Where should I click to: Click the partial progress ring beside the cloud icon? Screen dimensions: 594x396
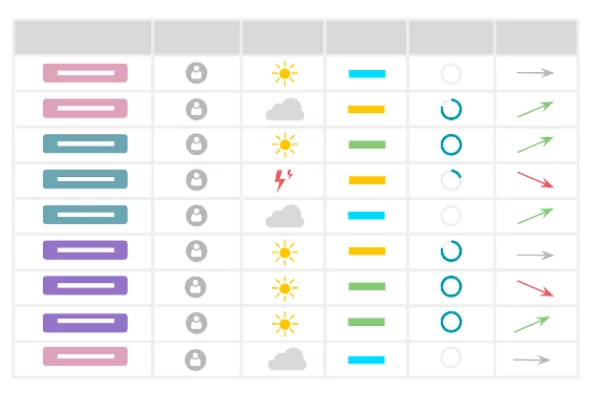point(451,109)
